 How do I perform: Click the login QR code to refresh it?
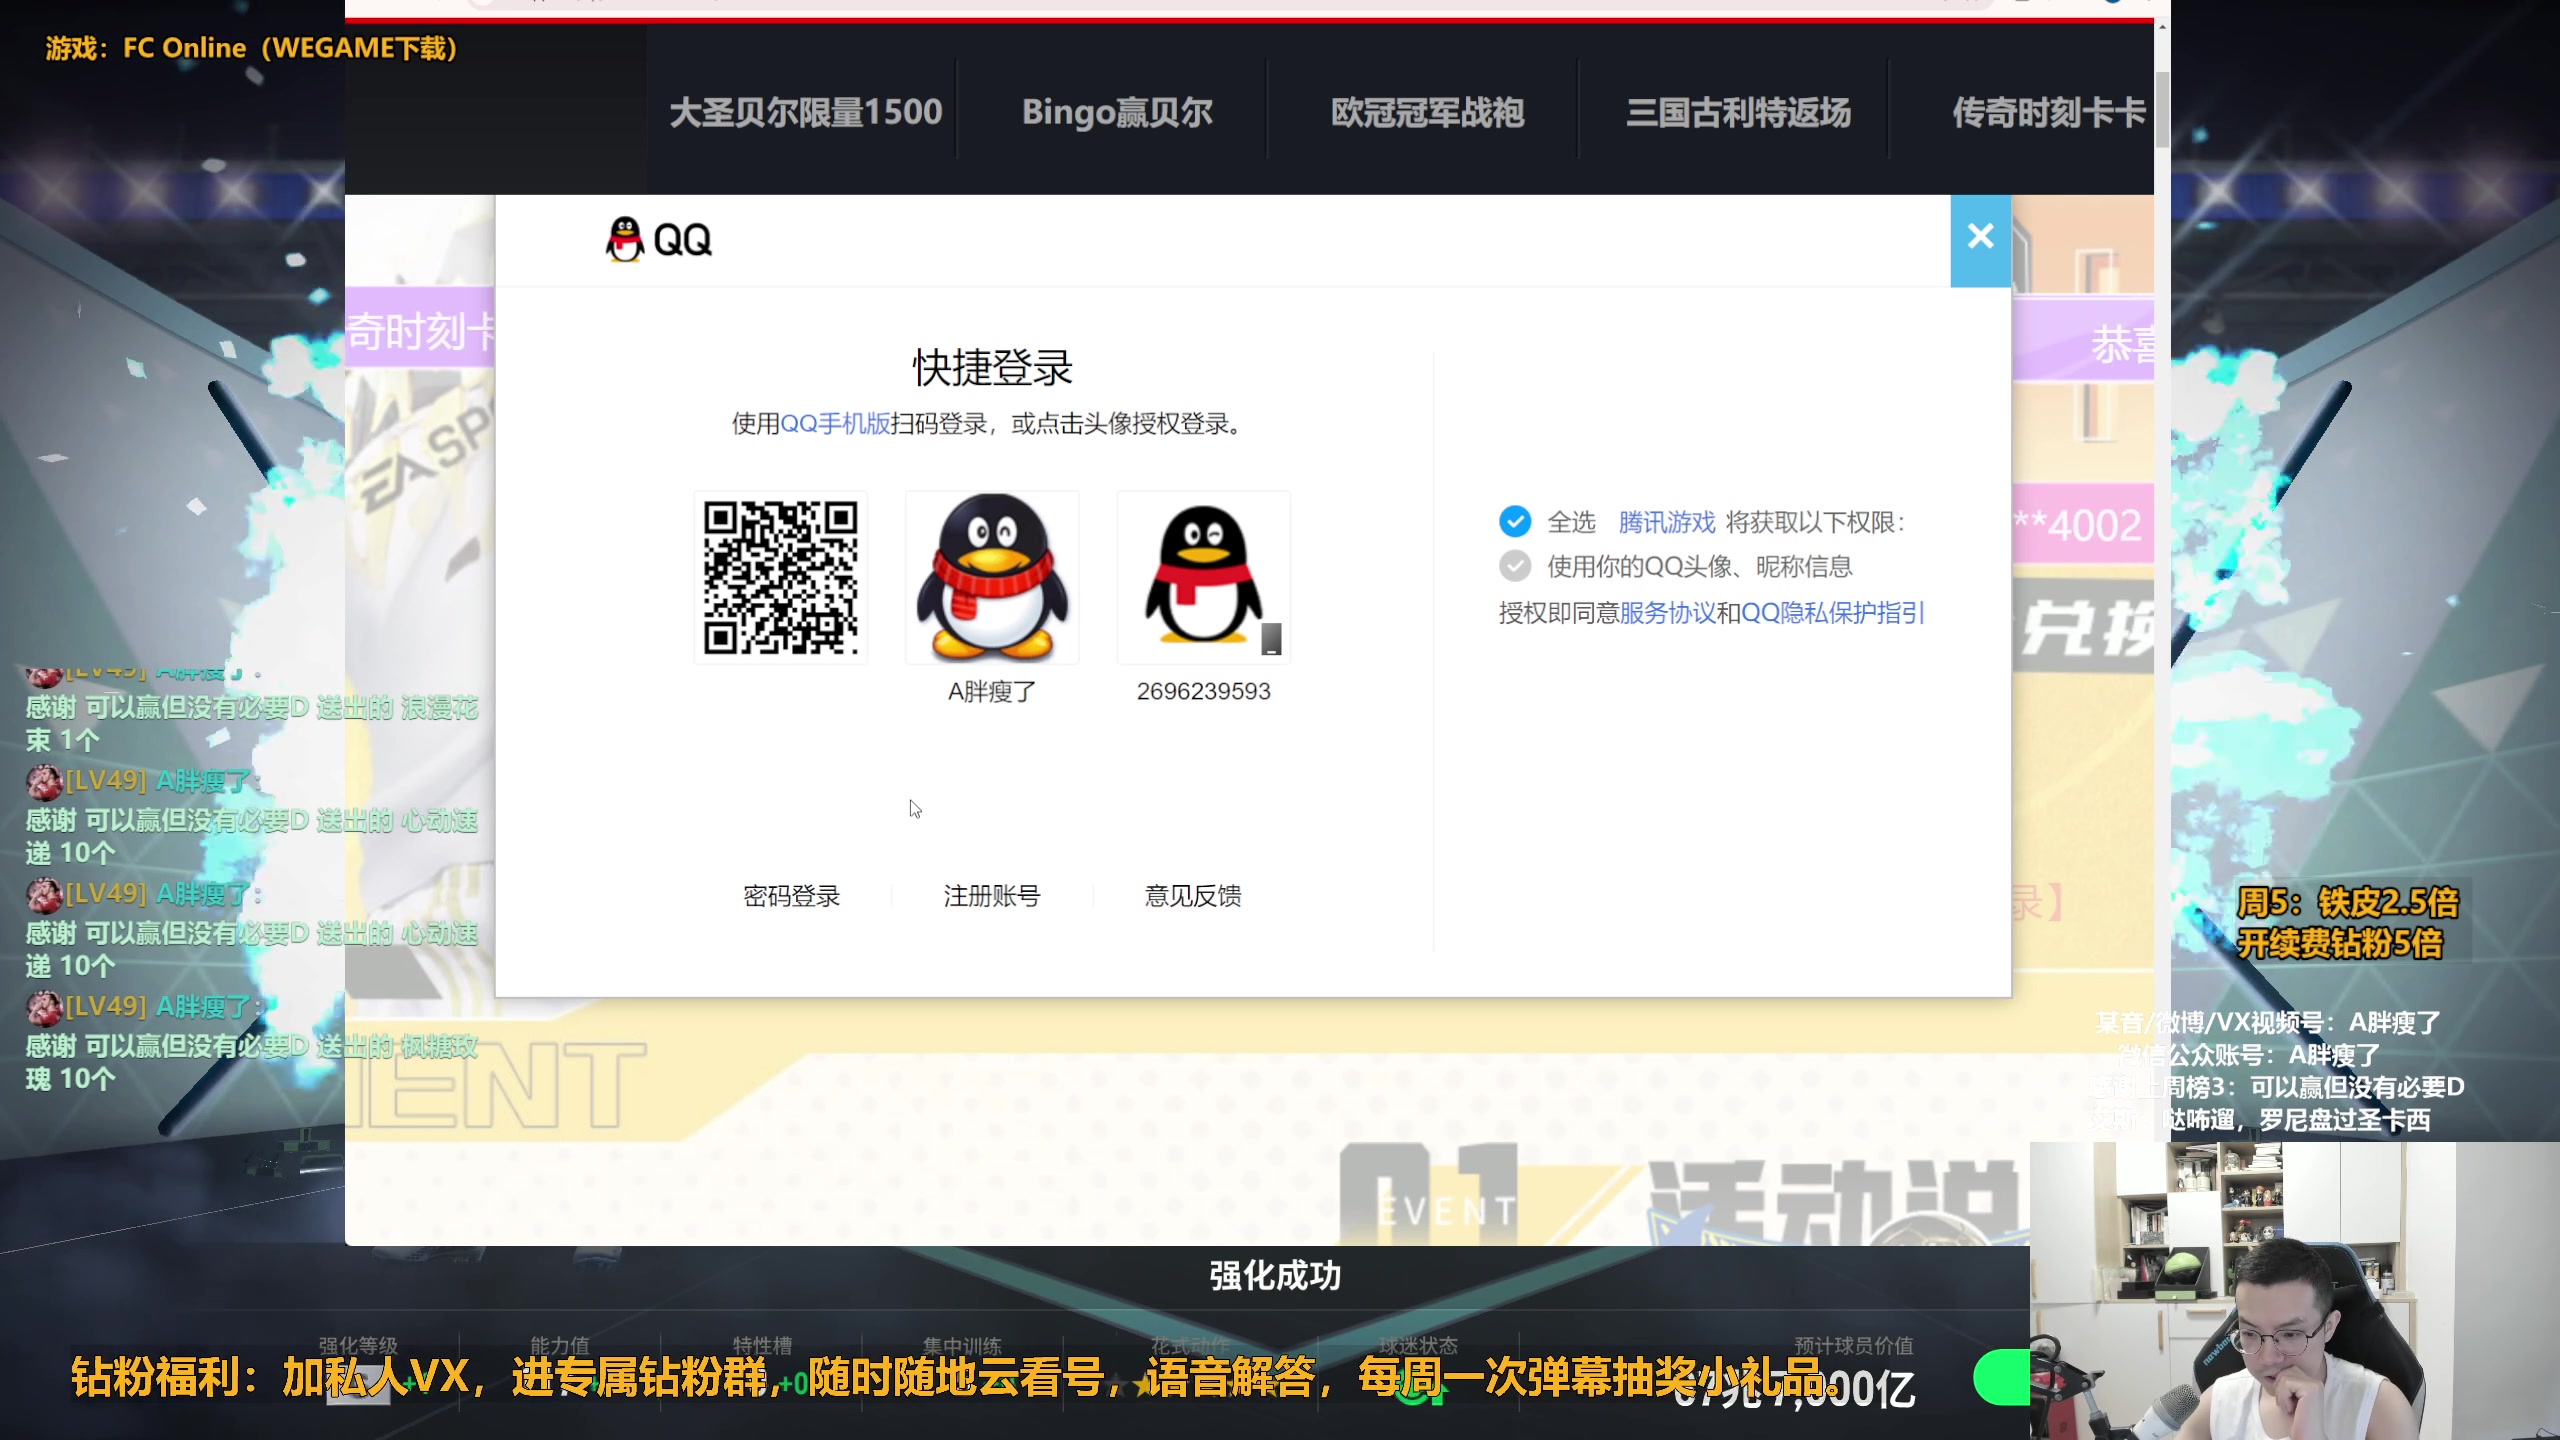point(781,577)
